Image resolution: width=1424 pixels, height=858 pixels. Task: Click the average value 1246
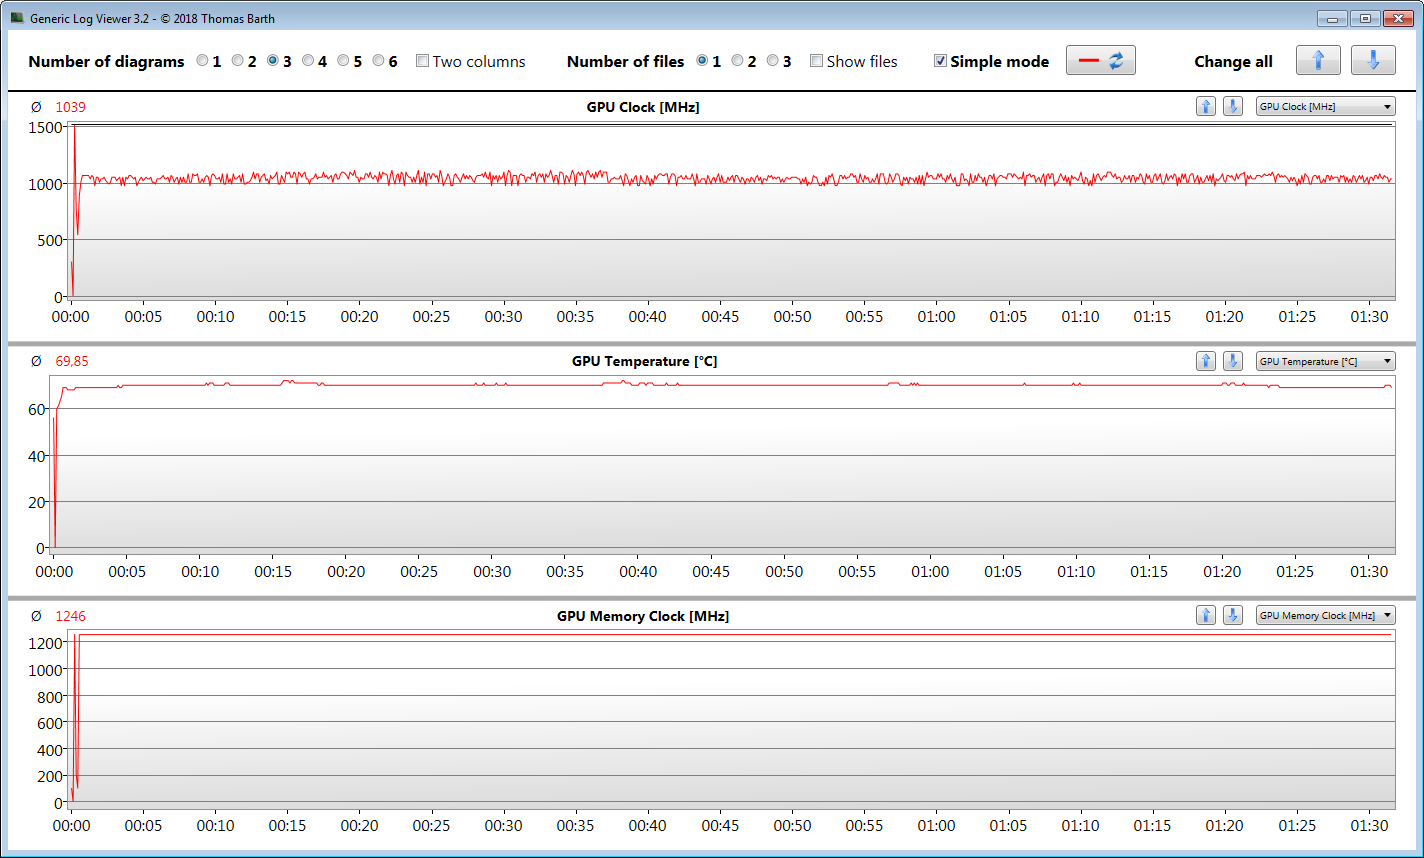70,616
